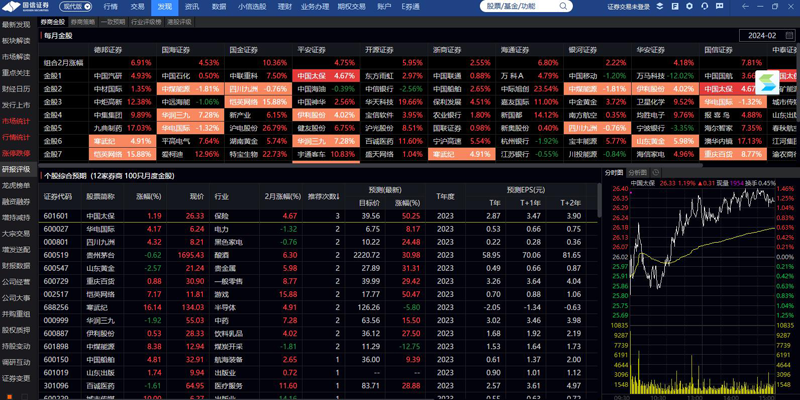Open 板块解读 in the sidebar
Screen dimensions: 800x400
(x=16, y=40)
